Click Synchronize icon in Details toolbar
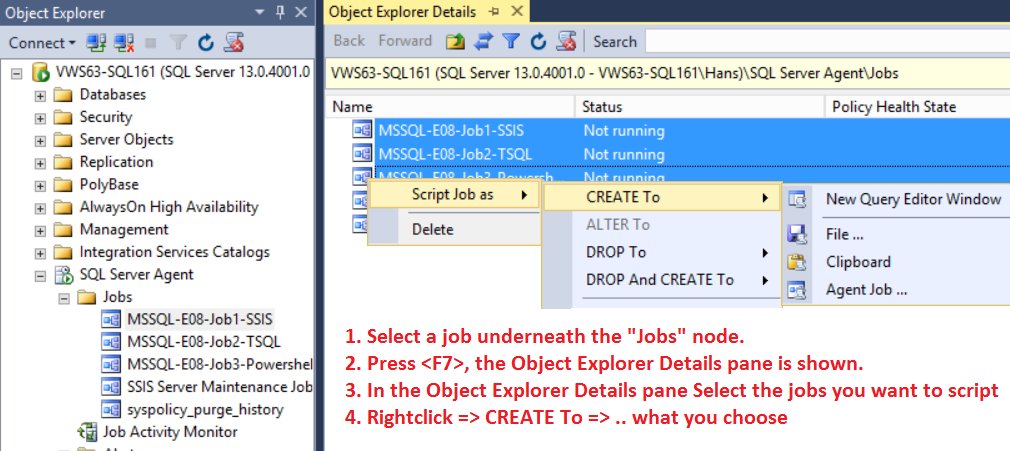Screen dimensions: 1010x451 pos(483,41)
